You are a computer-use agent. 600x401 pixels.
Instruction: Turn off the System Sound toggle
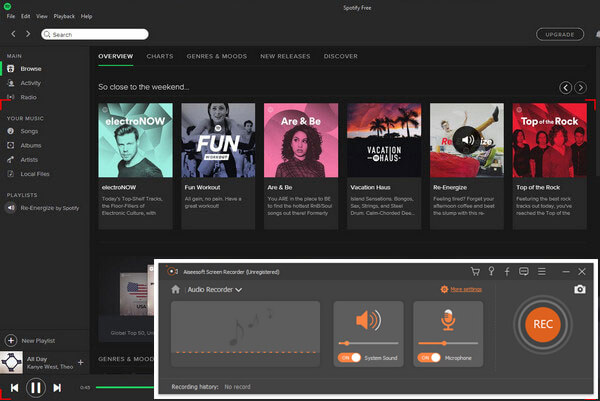click(x=349, y=358)
